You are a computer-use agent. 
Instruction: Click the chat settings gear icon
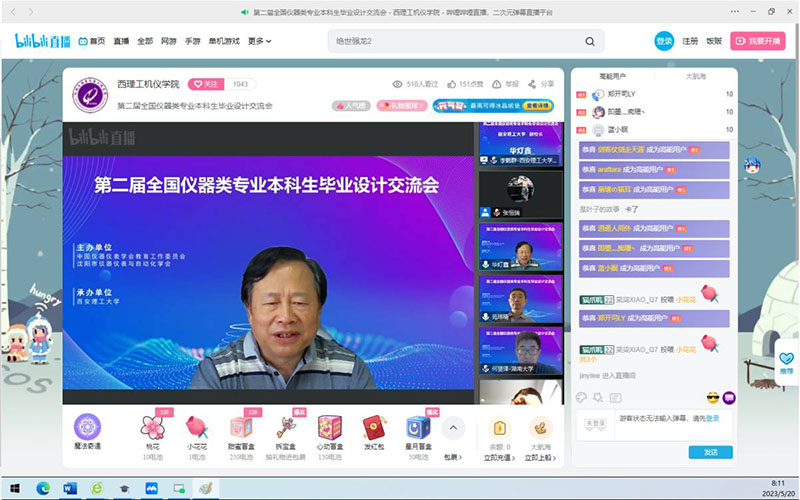[598, 397]
